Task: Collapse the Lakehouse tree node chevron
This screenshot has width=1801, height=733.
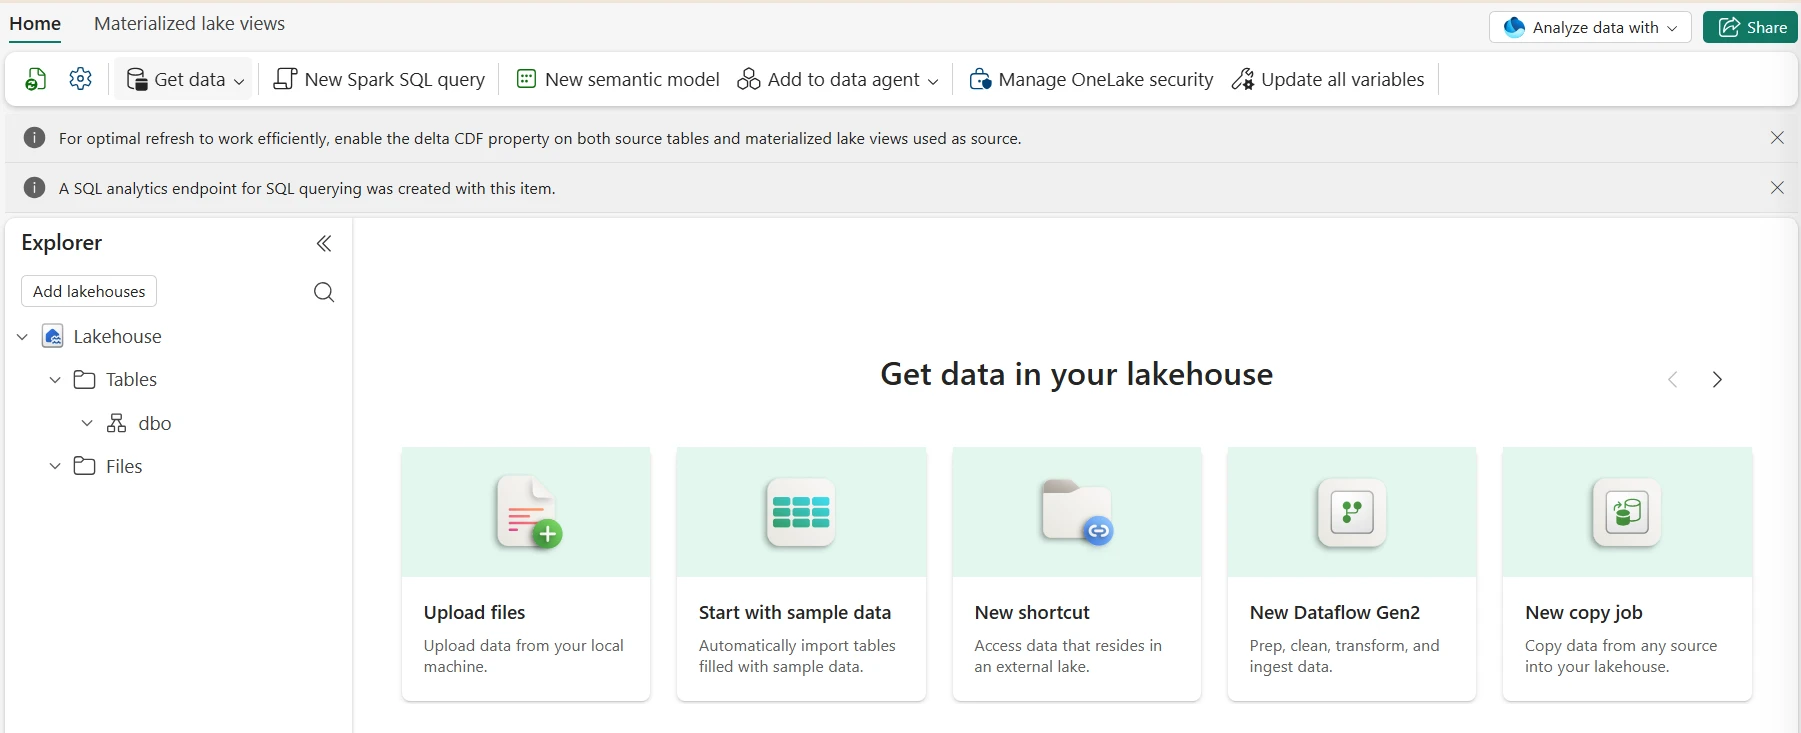Action: (x=22, y=337)
